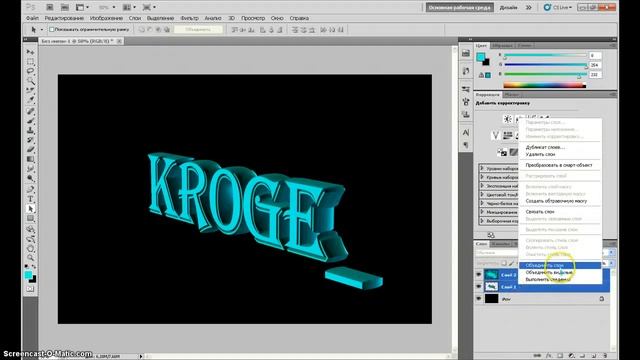
Task: Switch to the Цвет panel tab
Action: (481, 45)
